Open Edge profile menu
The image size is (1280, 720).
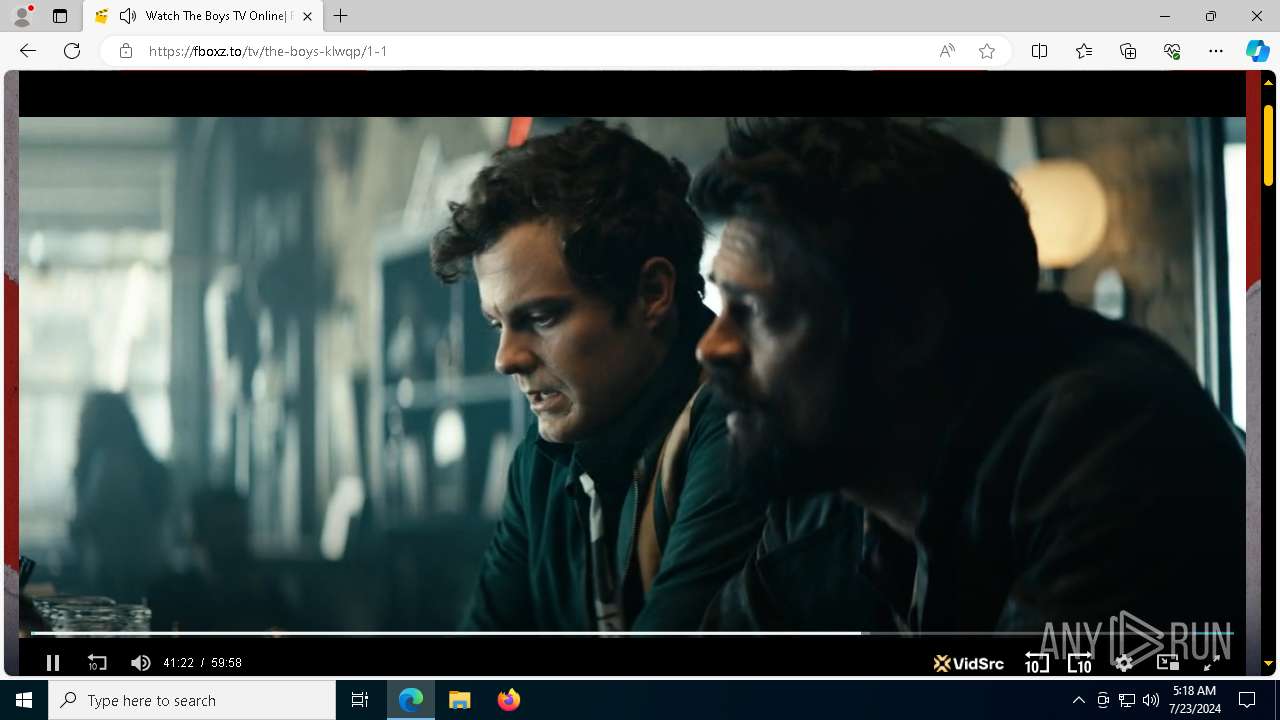[22, 16]
